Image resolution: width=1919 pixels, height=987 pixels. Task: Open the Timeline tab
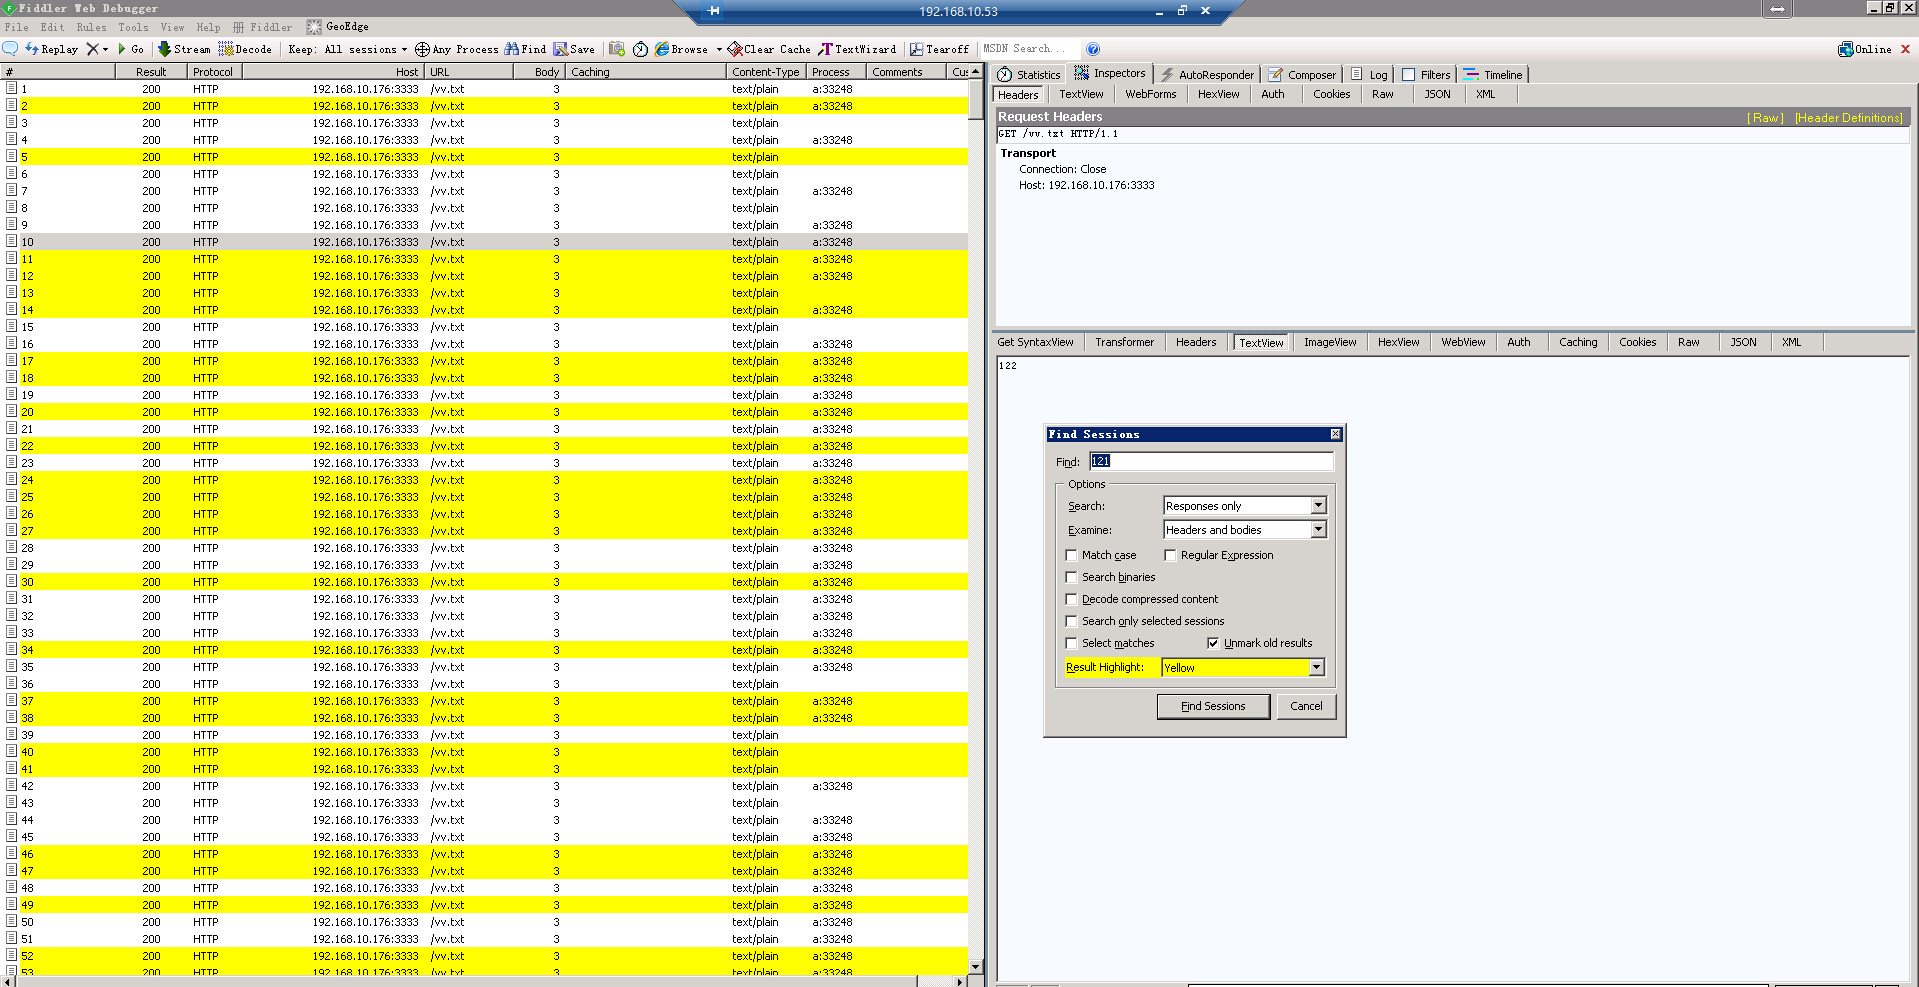pos(1493,75)
